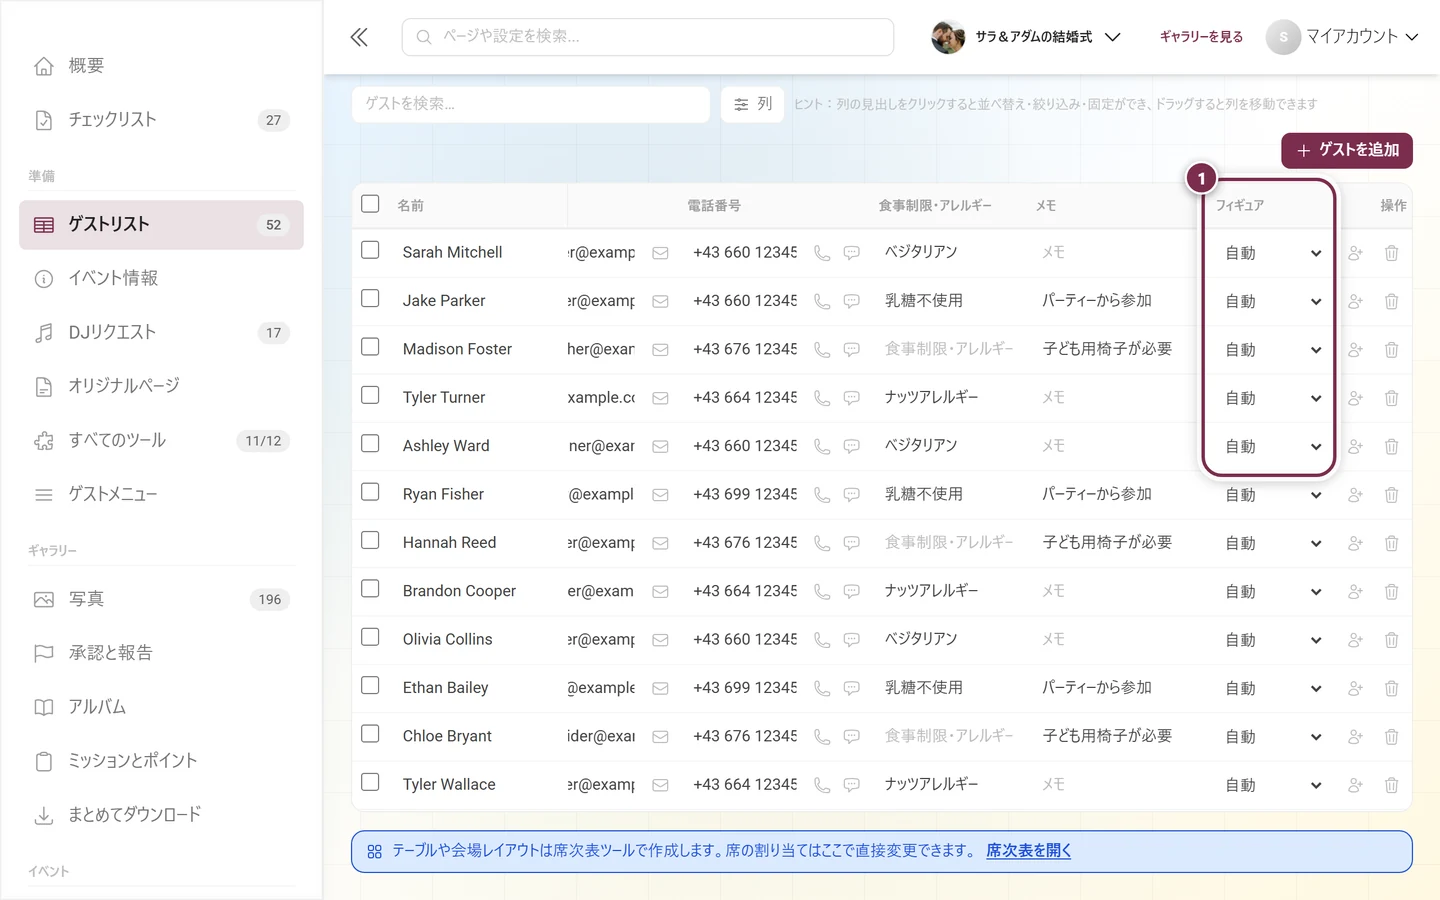
Task: Expand the マイアカウント account menu
Action: pyautogui.click(x=1342, y=37)
